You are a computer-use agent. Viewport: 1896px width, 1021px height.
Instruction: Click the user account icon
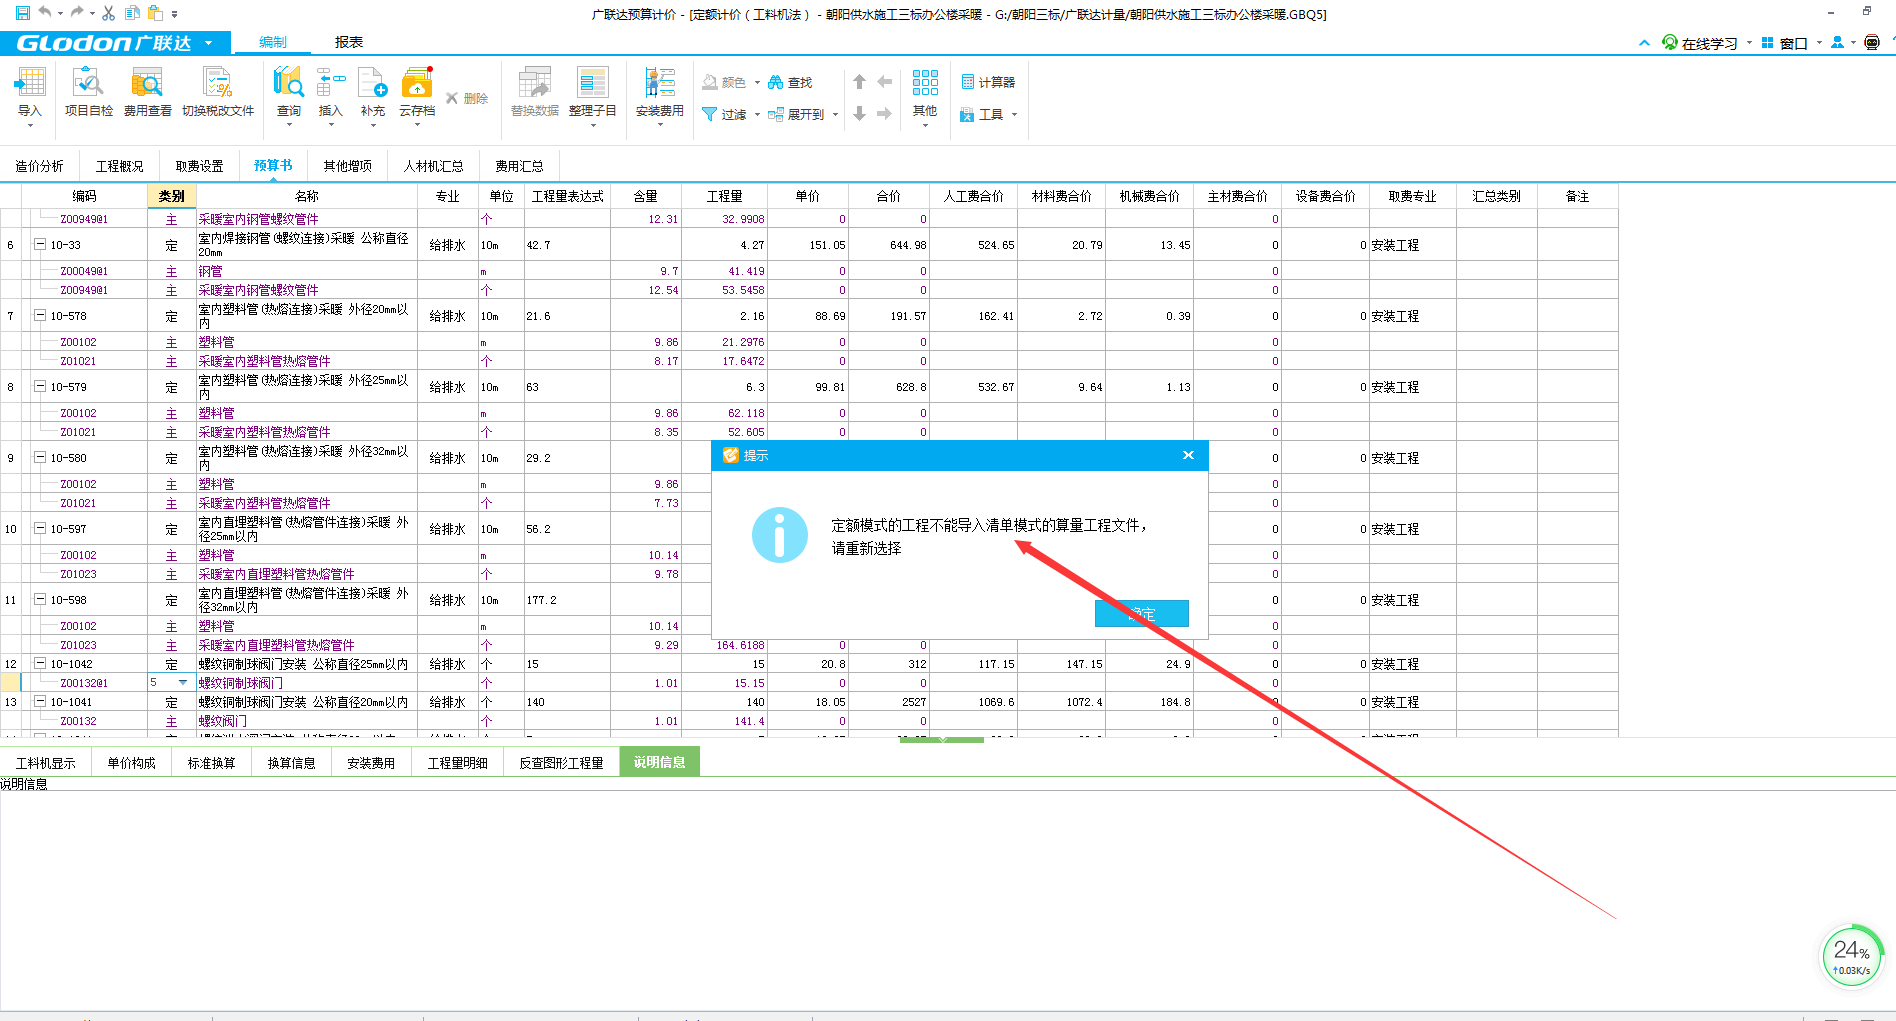tap(1837, 42)
